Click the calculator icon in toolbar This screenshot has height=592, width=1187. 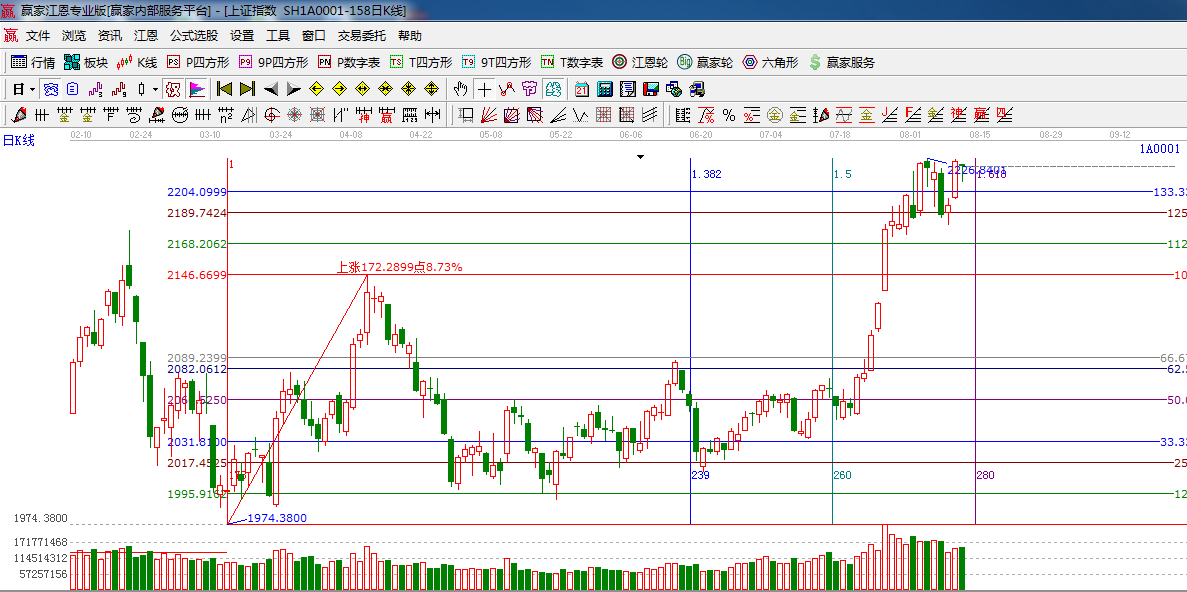604,89
